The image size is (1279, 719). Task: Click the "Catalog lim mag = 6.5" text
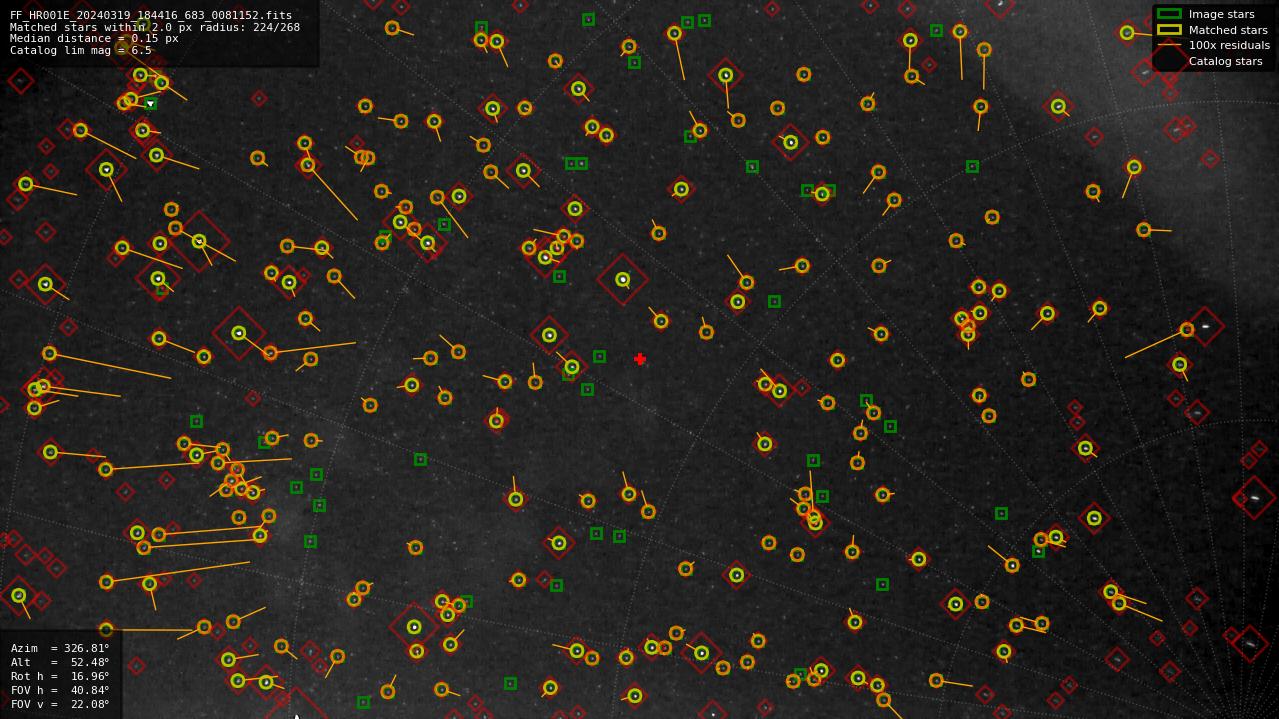click(81, 50)
